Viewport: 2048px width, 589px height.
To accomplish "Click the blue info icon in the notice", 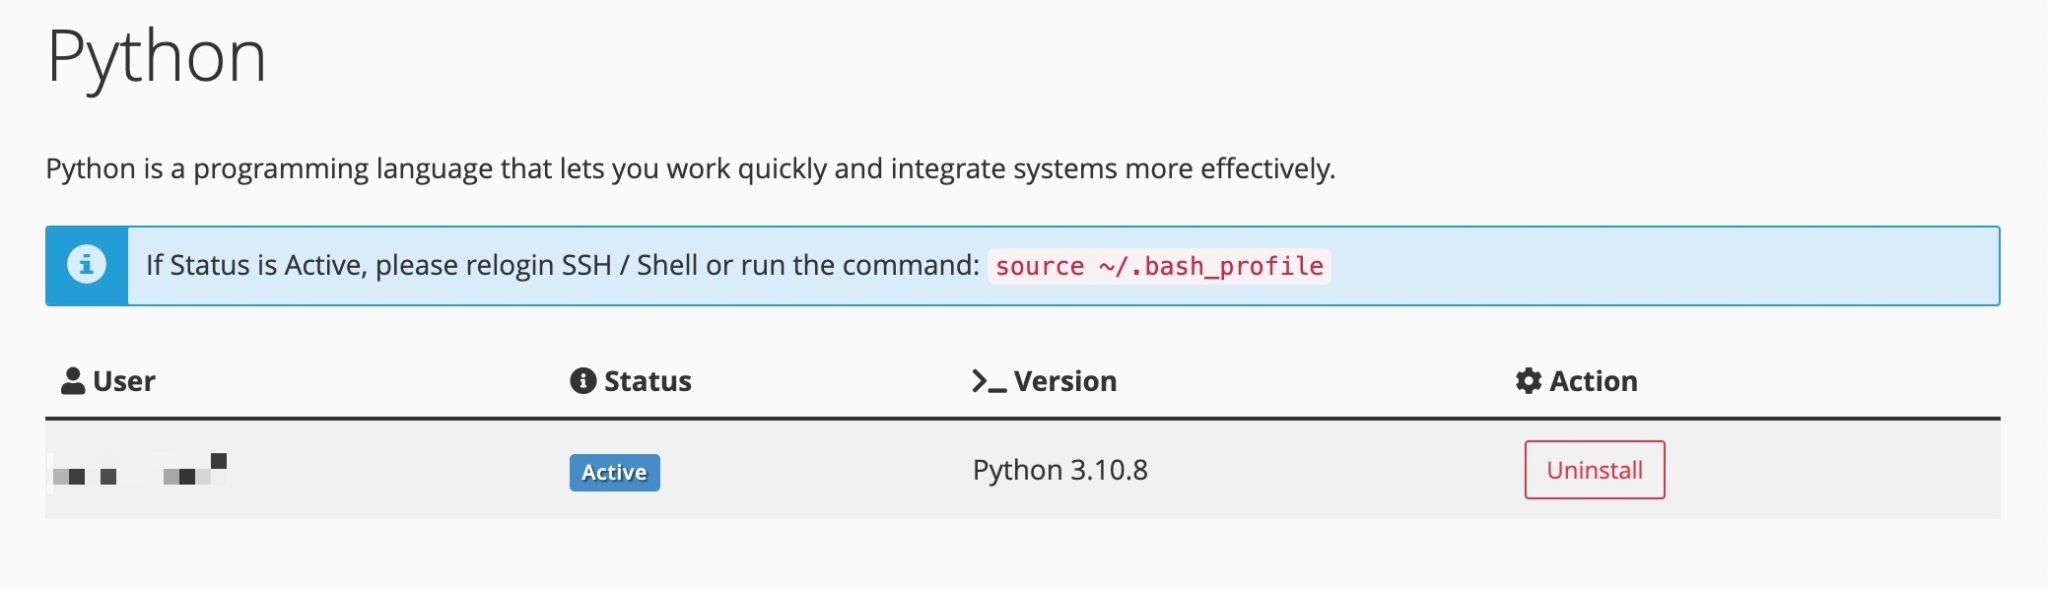I will 87,265.
